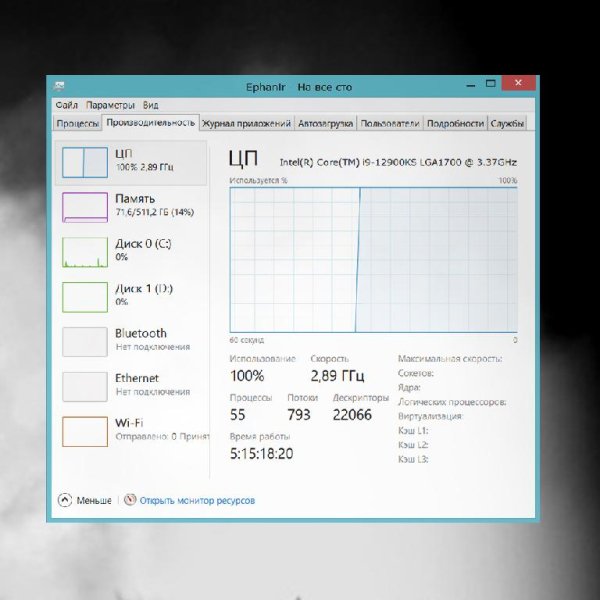Image resolution: width=600 pixels, height=600 pixels.
Task: Select the Память usage thumbnail
Action: [85, 207]
